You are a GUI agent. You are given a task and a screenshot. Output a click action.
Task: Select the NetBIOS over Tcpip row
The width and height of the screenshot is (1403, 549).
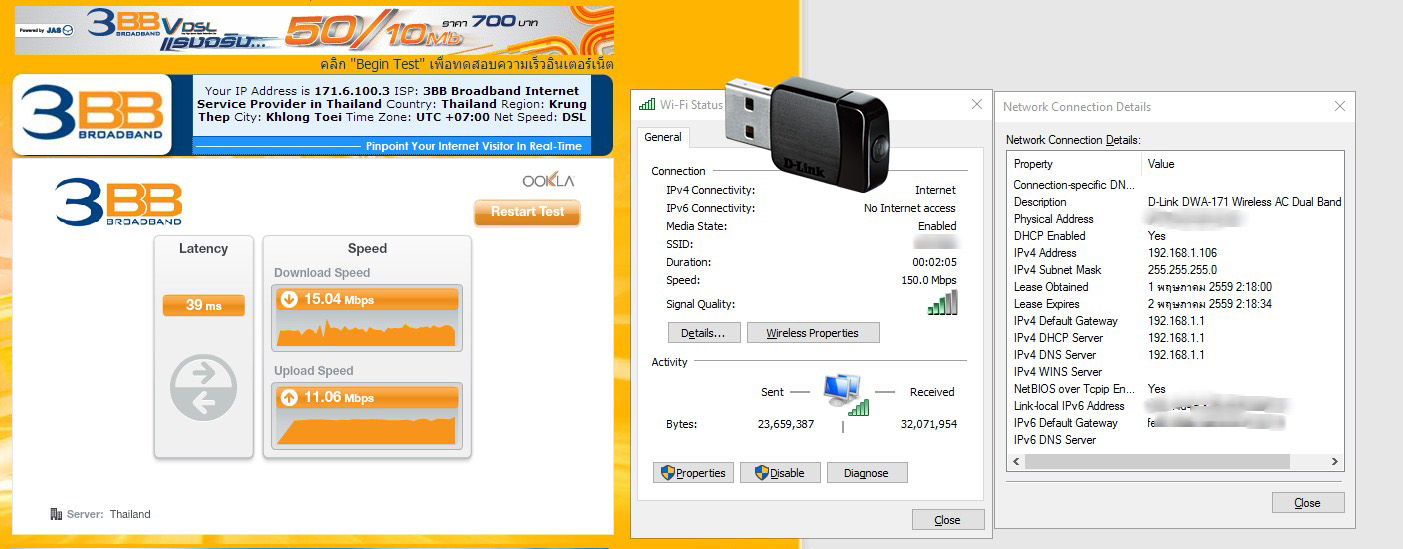pyautogui.click(x=1176, y=389)
